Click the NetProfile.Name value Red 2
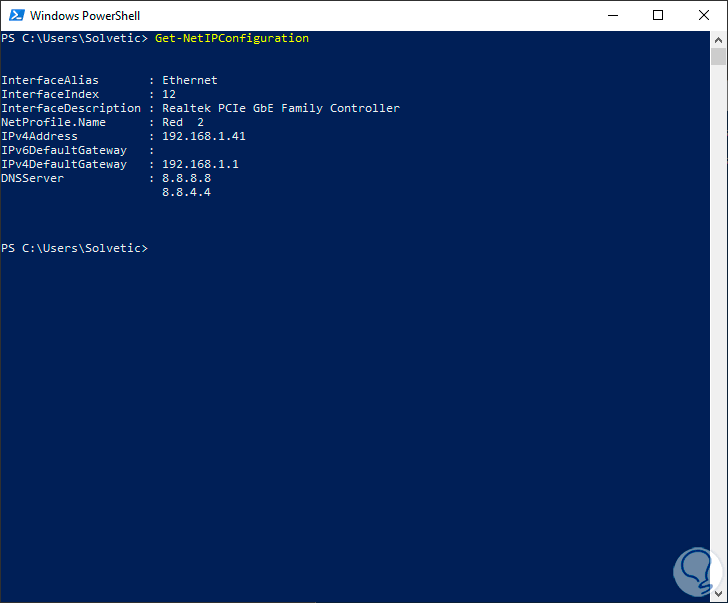Viewport: 728px width, 603px height. click(x=183, y=122)
